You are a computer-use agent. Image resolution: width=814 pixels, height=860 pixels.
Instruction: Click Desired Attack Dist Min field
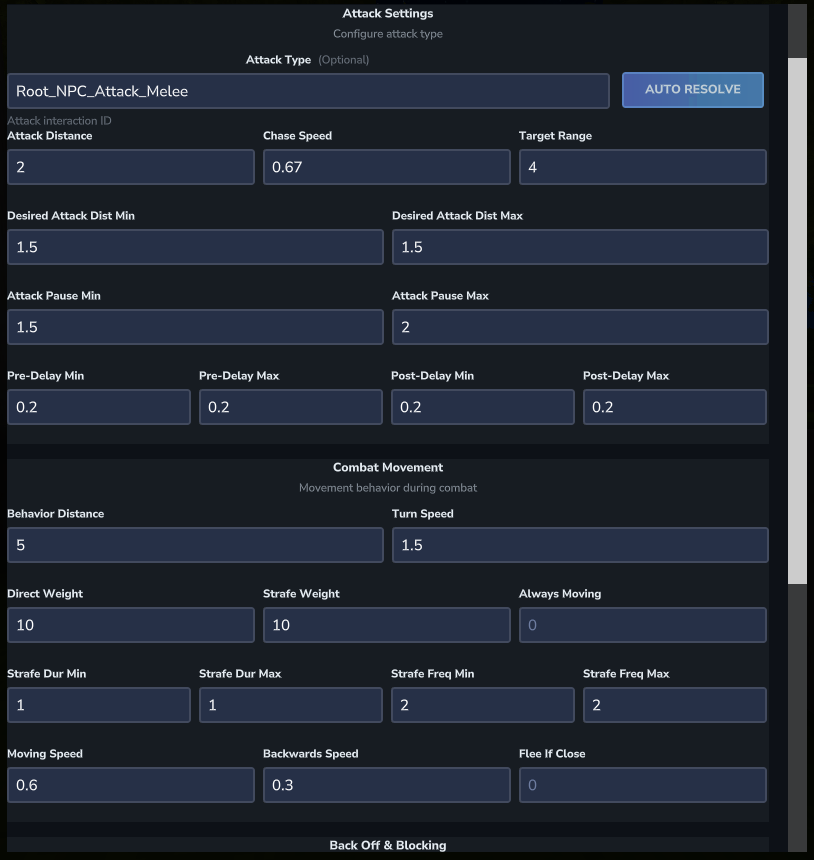(x=195, y=247)
